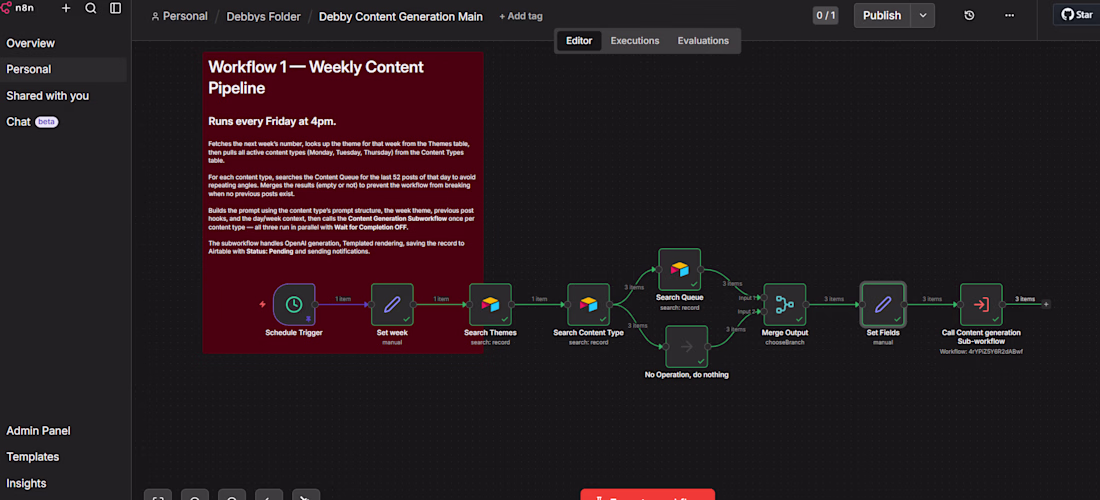Viewport: 1100px width, 500px height.
Task: Click the beta badge next to Chat
Action: 46,122
